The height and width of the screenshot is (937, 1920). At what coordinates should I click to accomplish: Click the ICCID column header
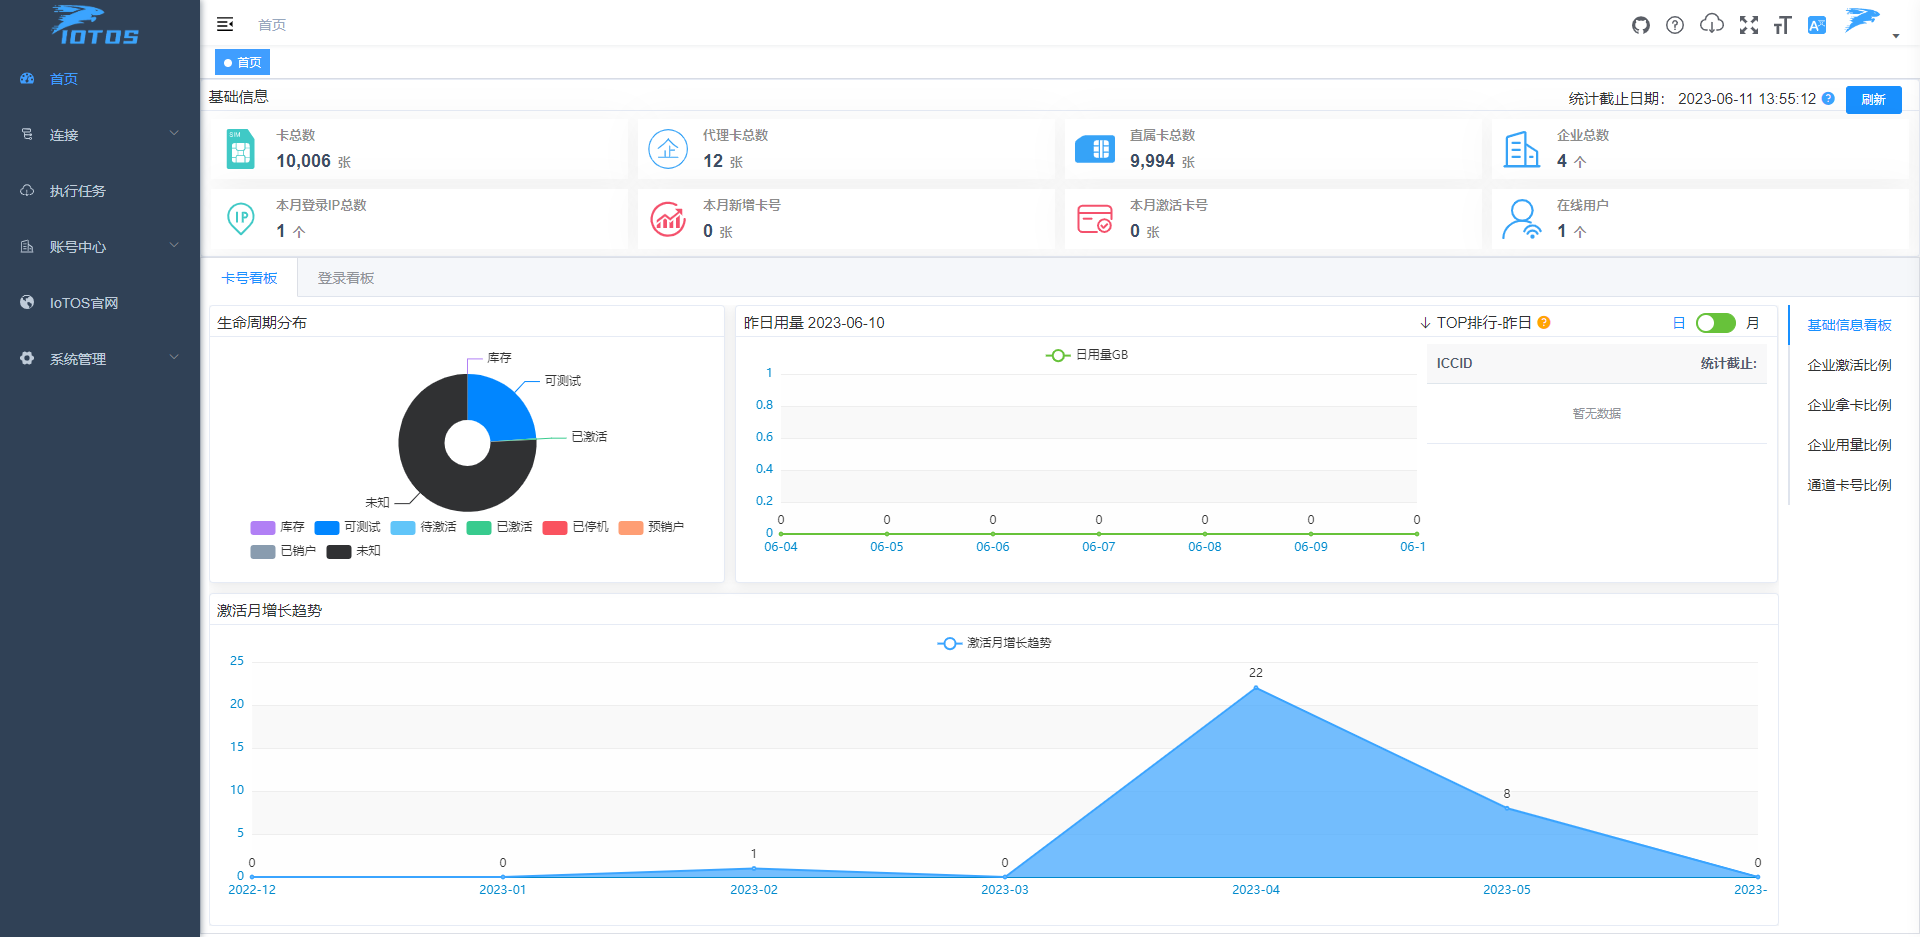point(1454,363)
